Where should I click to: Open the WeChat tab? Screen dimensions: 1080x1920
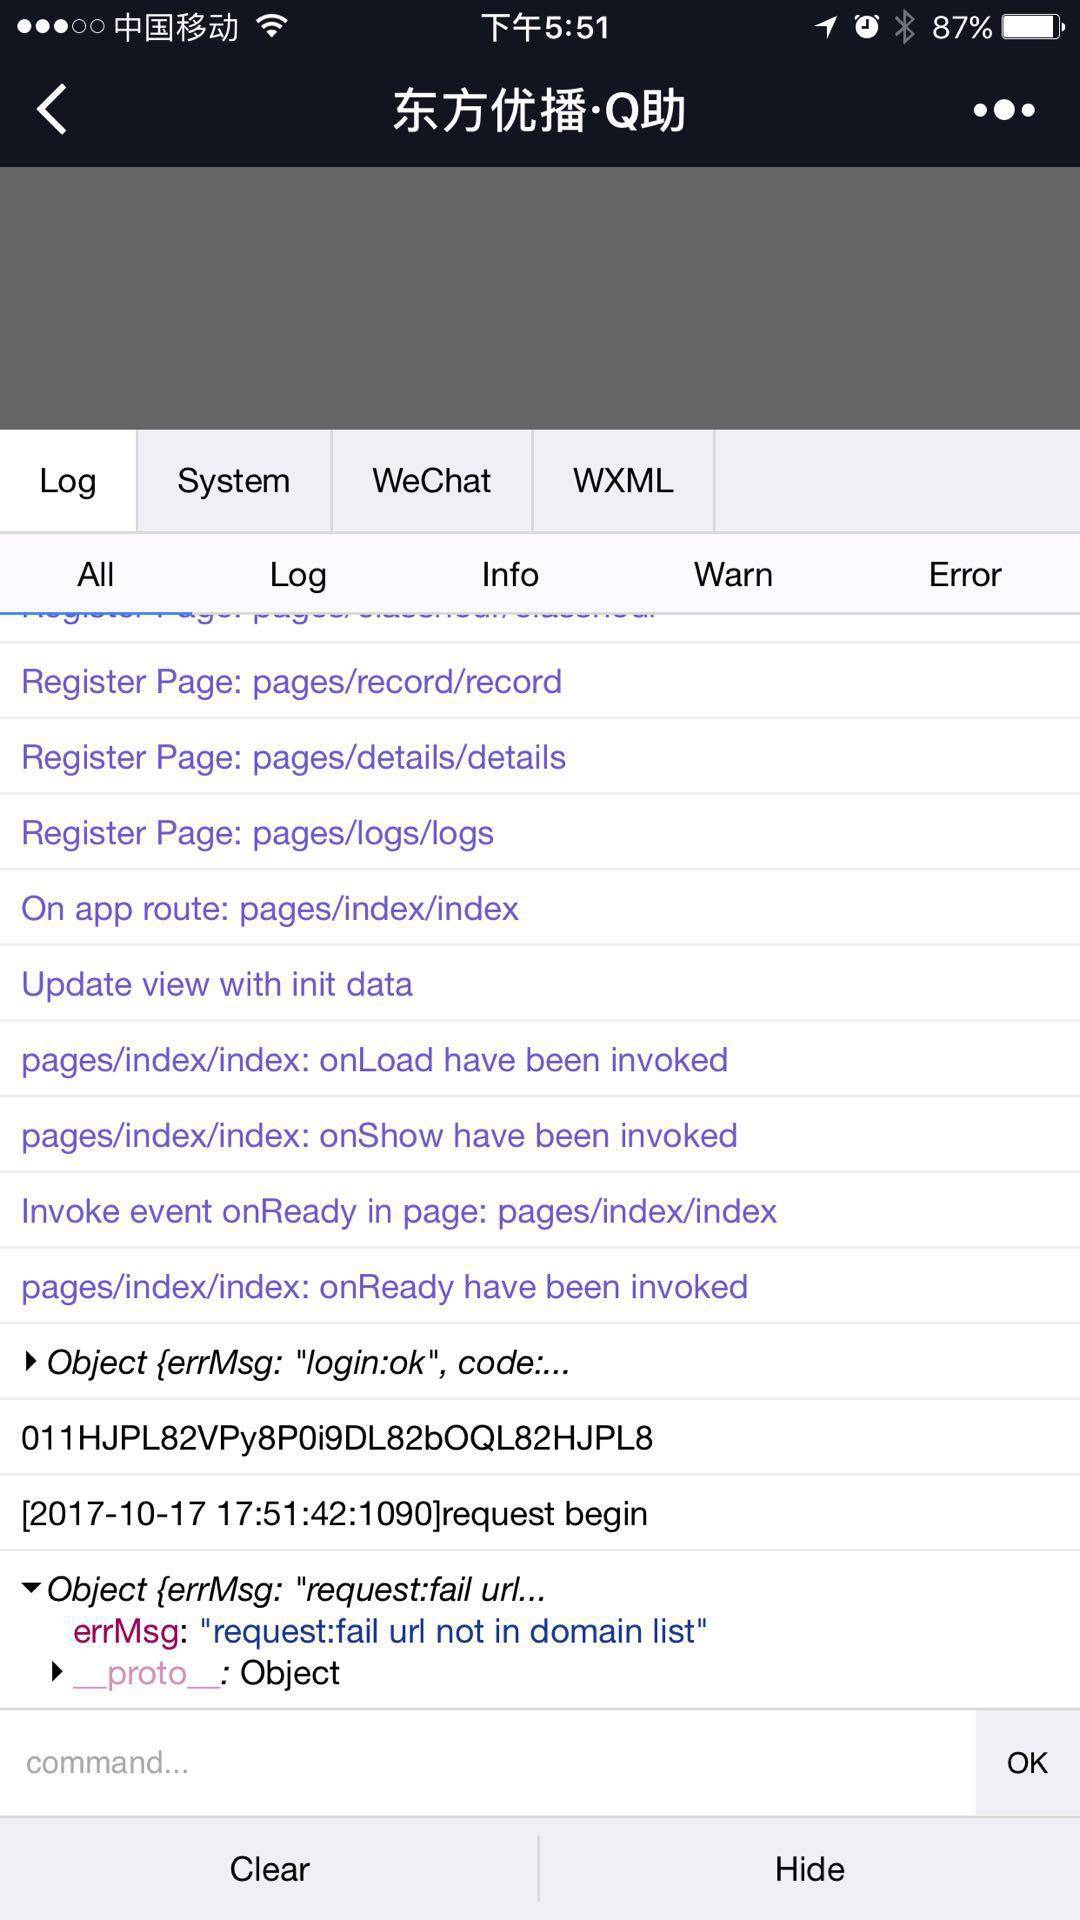[x=431, y=481]
